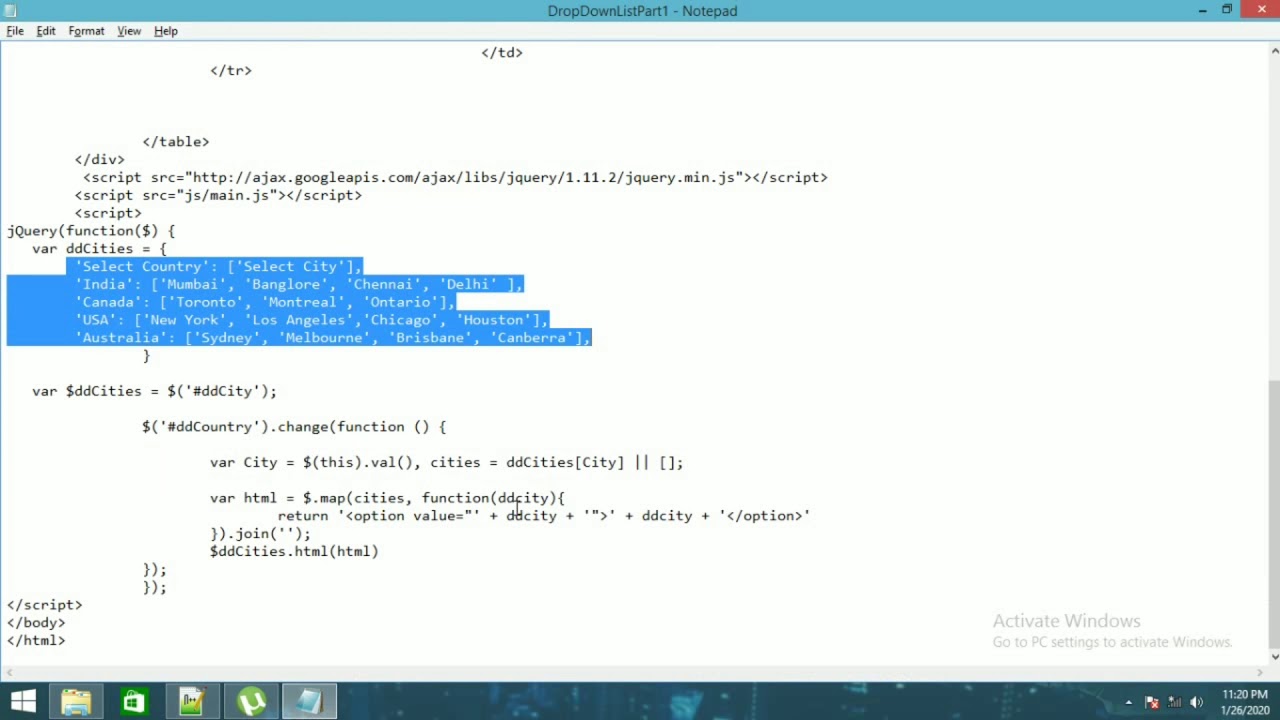The image size is (1280, 720).
Task: Click the closing </td> tag
Action: click(502, 52)
